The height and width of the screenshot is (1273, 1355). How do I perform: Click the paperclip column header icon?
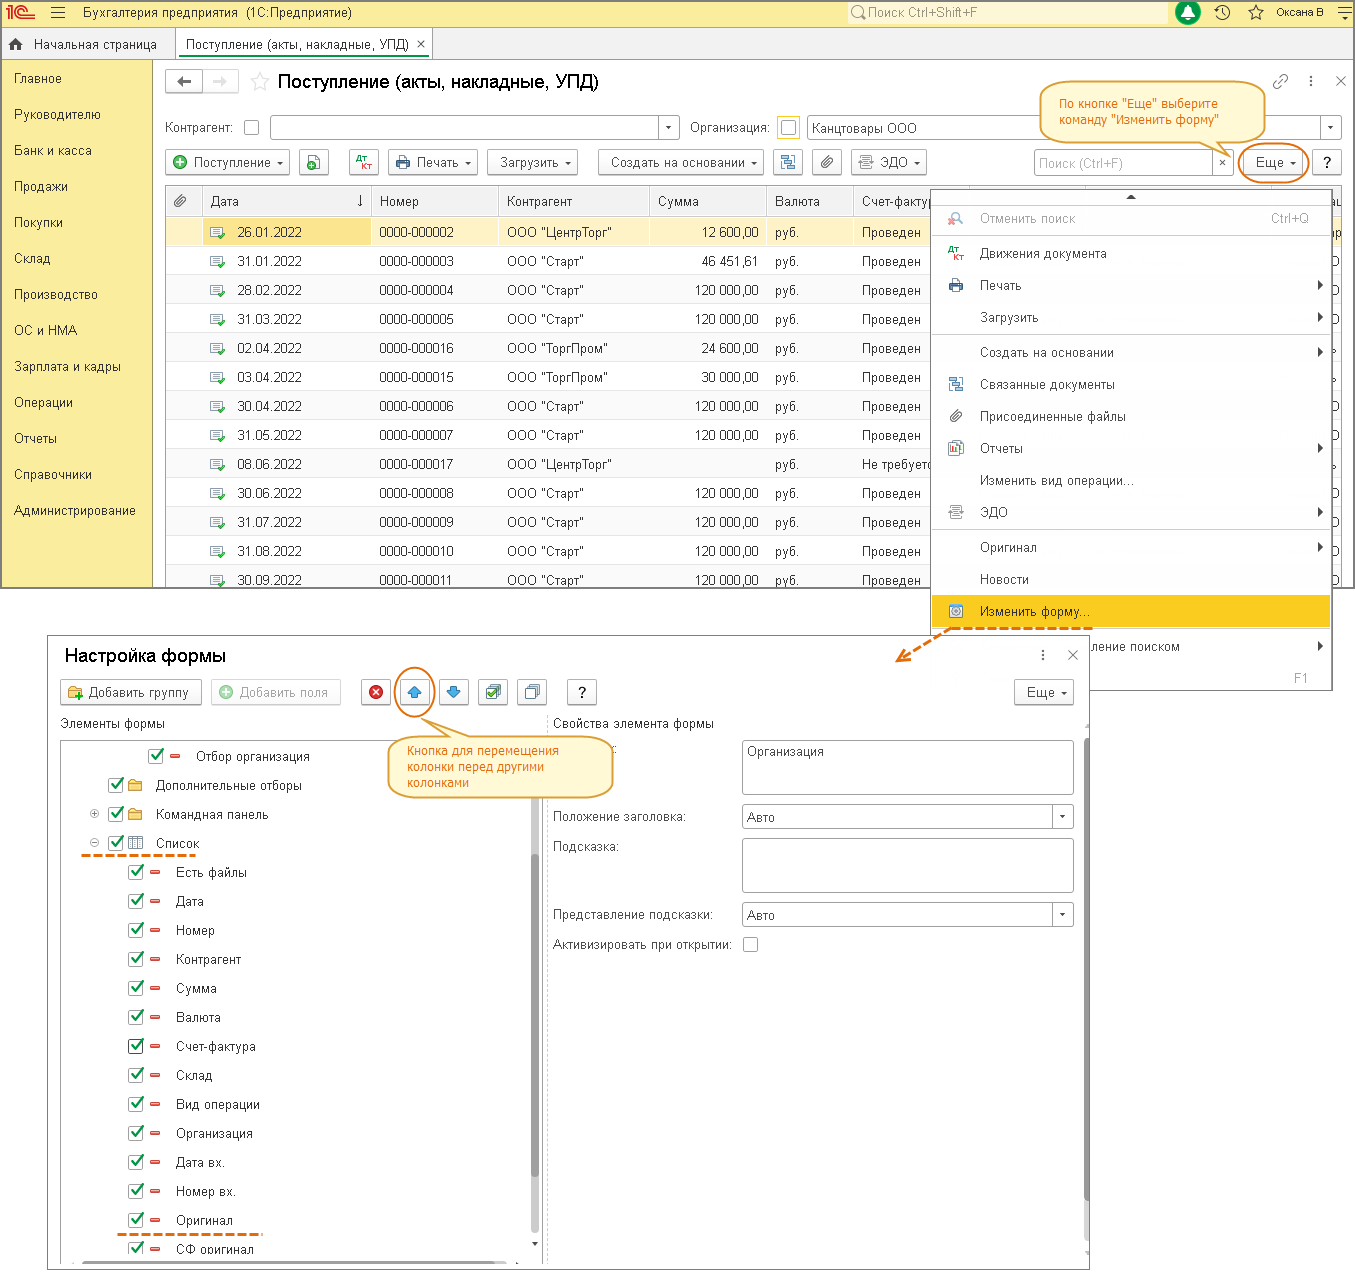point(180,201)
